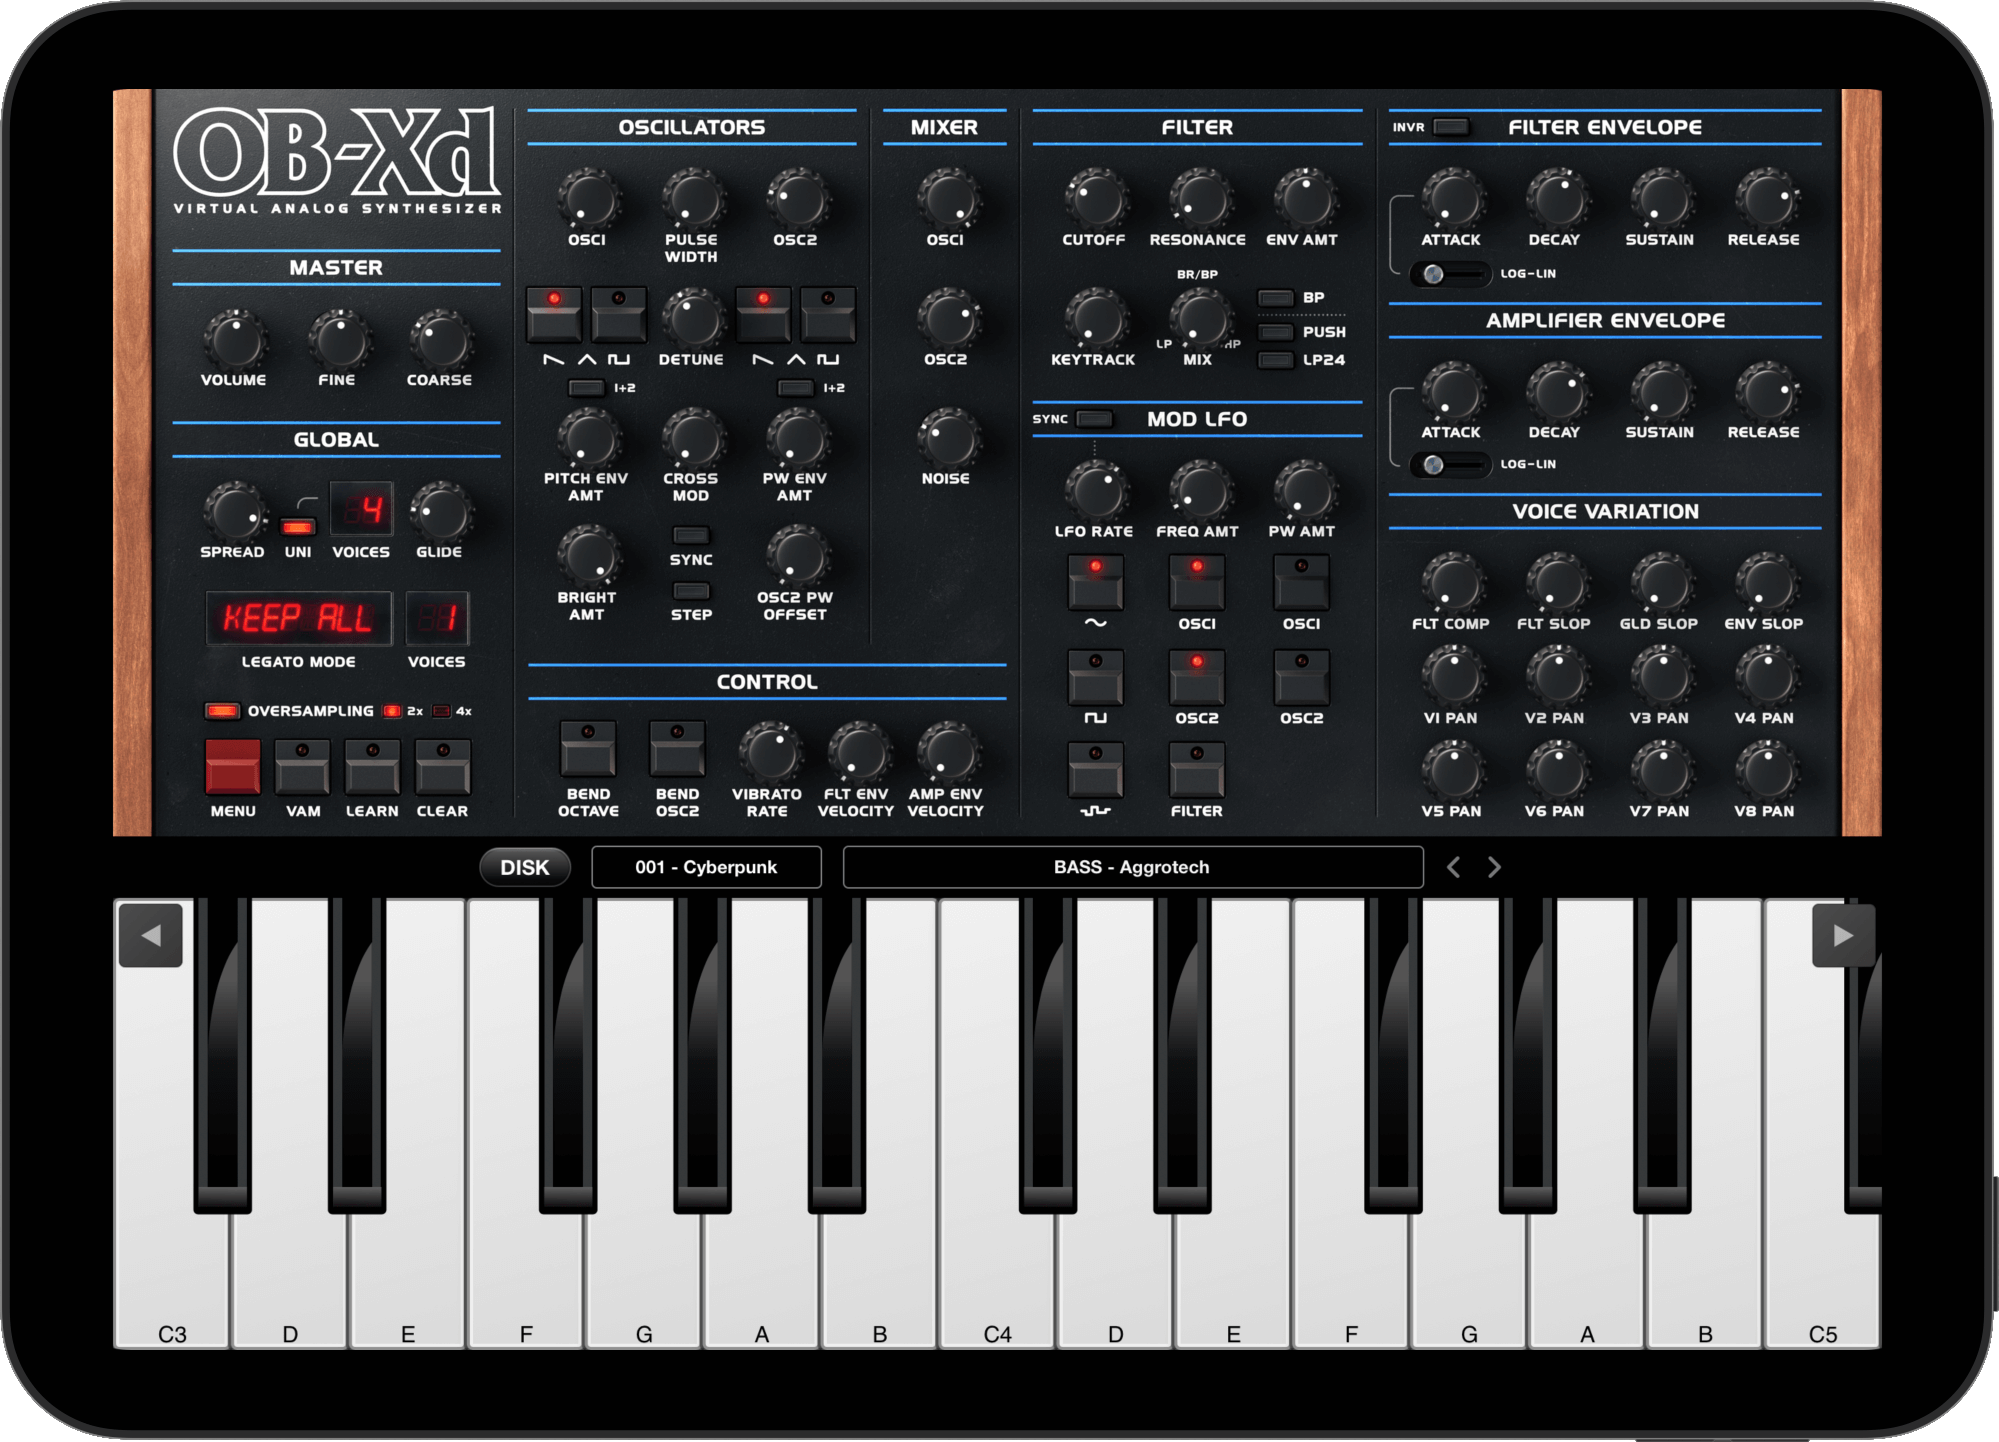Click the Cross Mod knob
Viewport: 1999px width, 1442px height.
coord(692,438)
